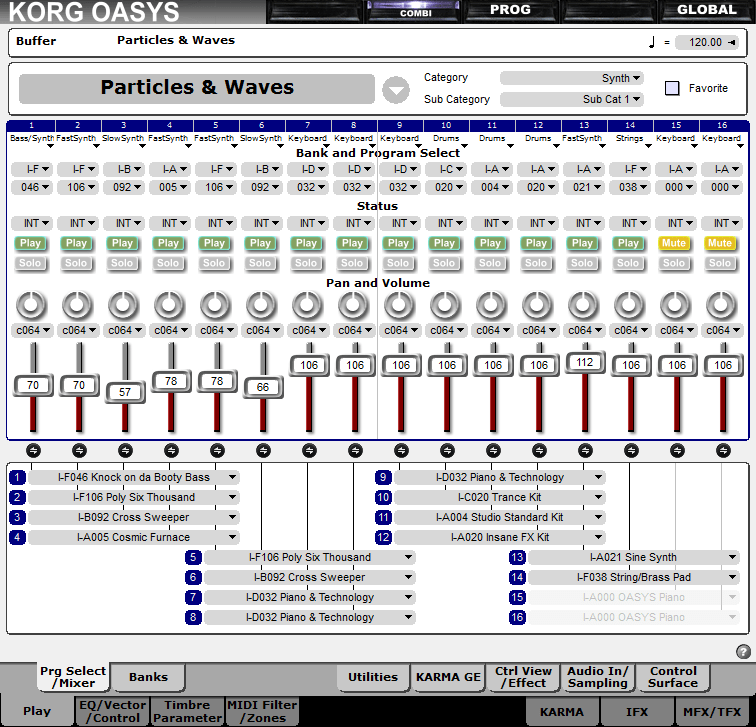The height and width of the screenshot is (727, 756).
Task: Enable Solo on channel 1
Action: pyautogui.click(x=30, y=263)
